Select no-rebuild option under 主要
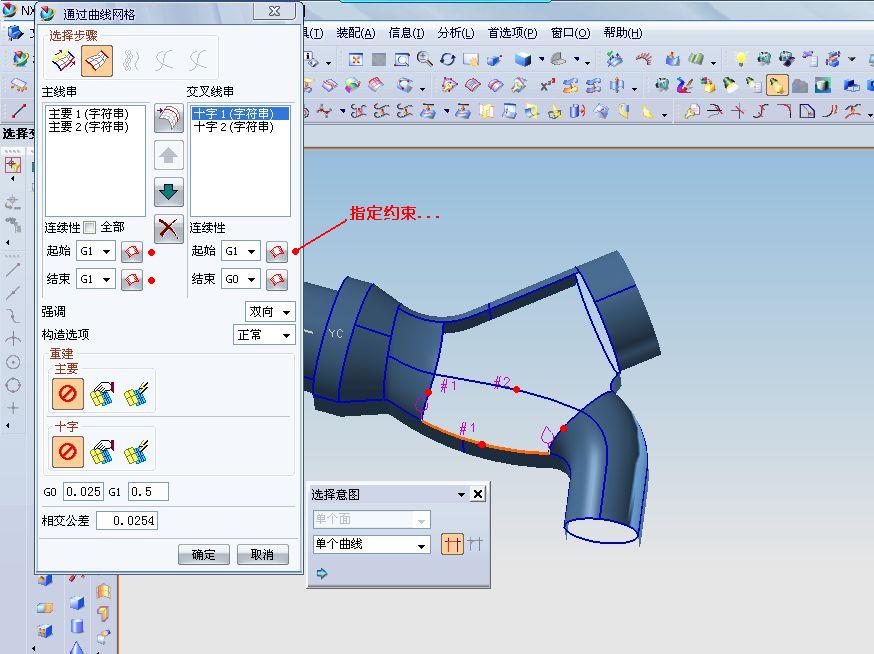This screenshot has height=654, width=874. tap(67, 394)
